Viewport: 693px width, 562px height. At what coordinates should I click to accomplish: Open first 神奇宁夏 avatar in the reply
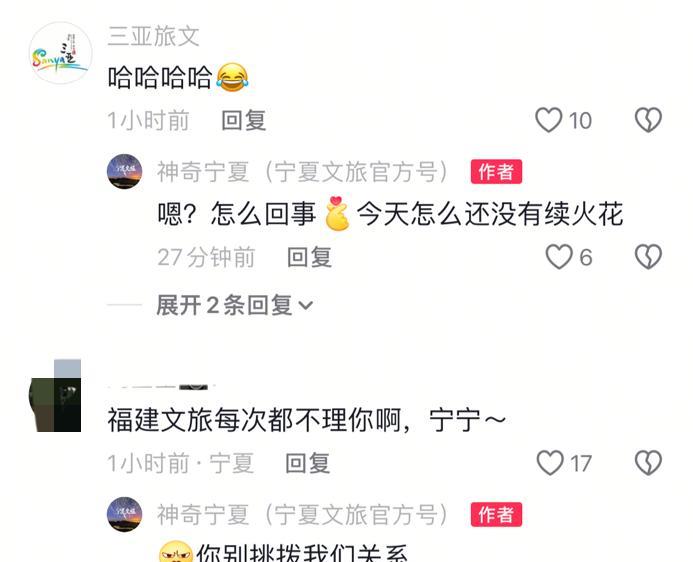pyautogui.click(x=125, y=171)
